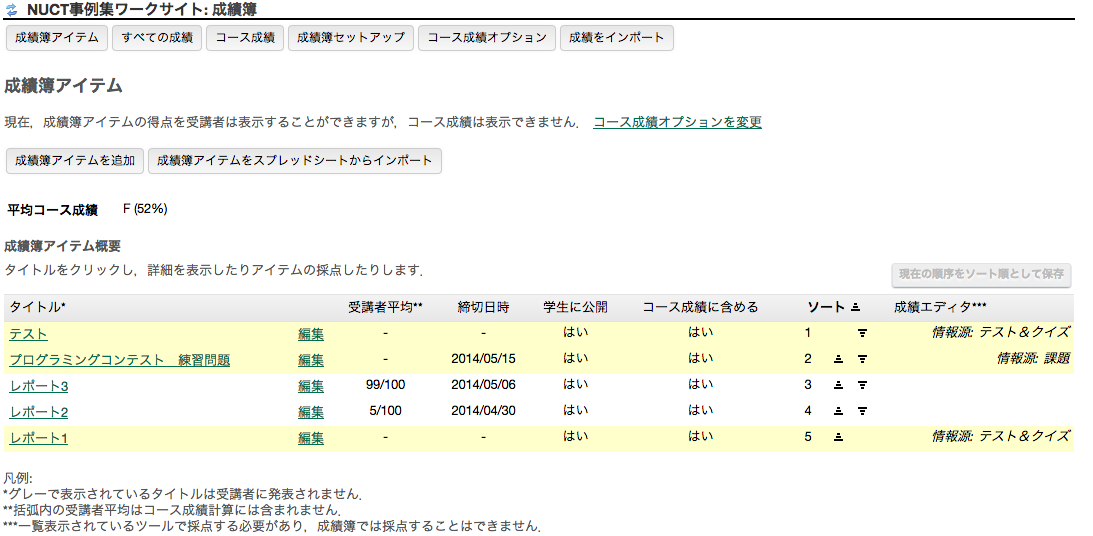Move レポート2 up using sort arrow
The image size is (1093, 536).
click(839, 411)
